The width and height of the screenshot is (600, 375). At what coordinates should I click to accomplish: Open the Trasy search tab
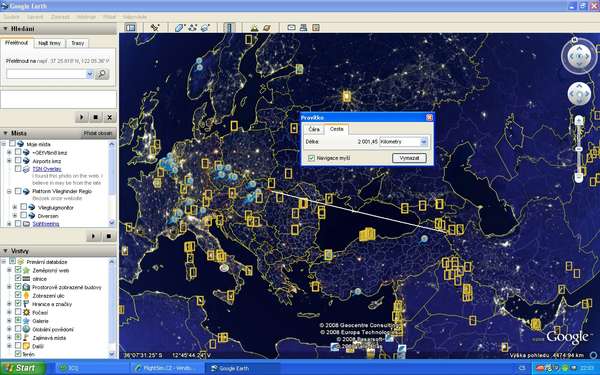pyautogui.click(x=77, y=43)
